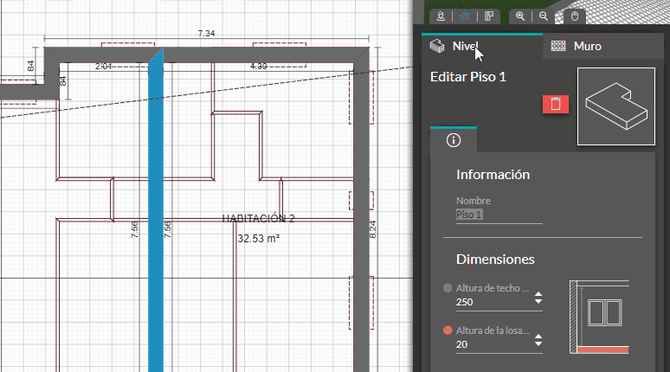The width and height of the screenshot is (670, 372).
Task: Zoom out of the 3D preview
Action: click(543, 16)
